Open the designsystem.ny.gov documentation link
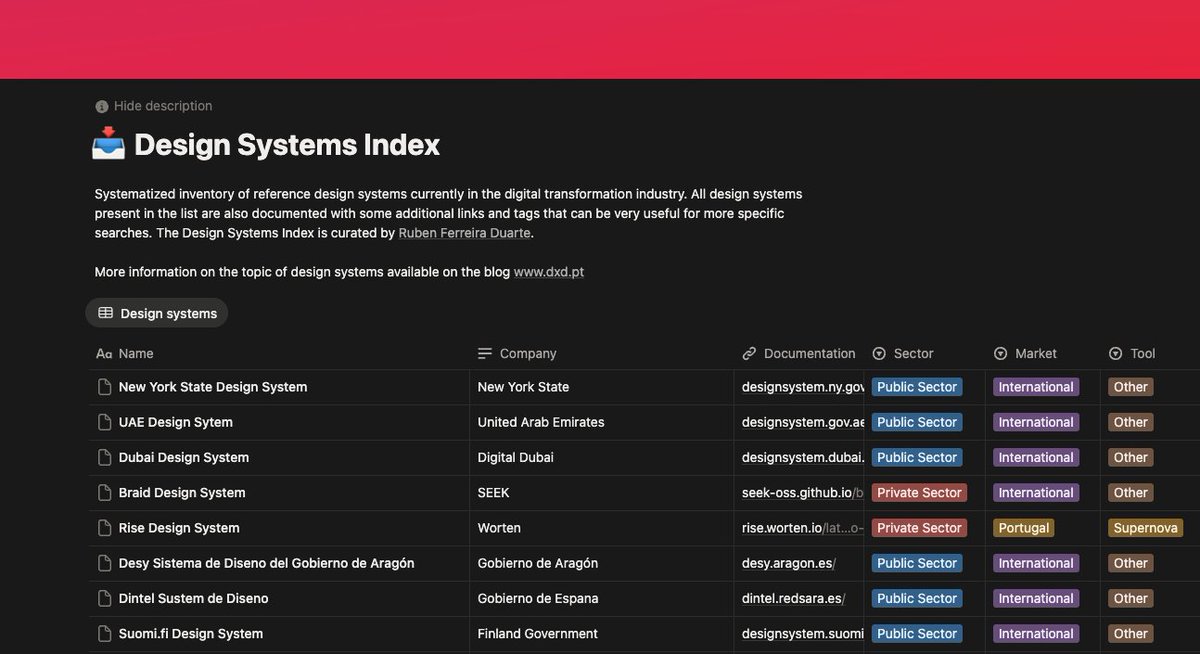Image resolution: width=1200 pixels, height=654 pixels. tap(800, 387)
